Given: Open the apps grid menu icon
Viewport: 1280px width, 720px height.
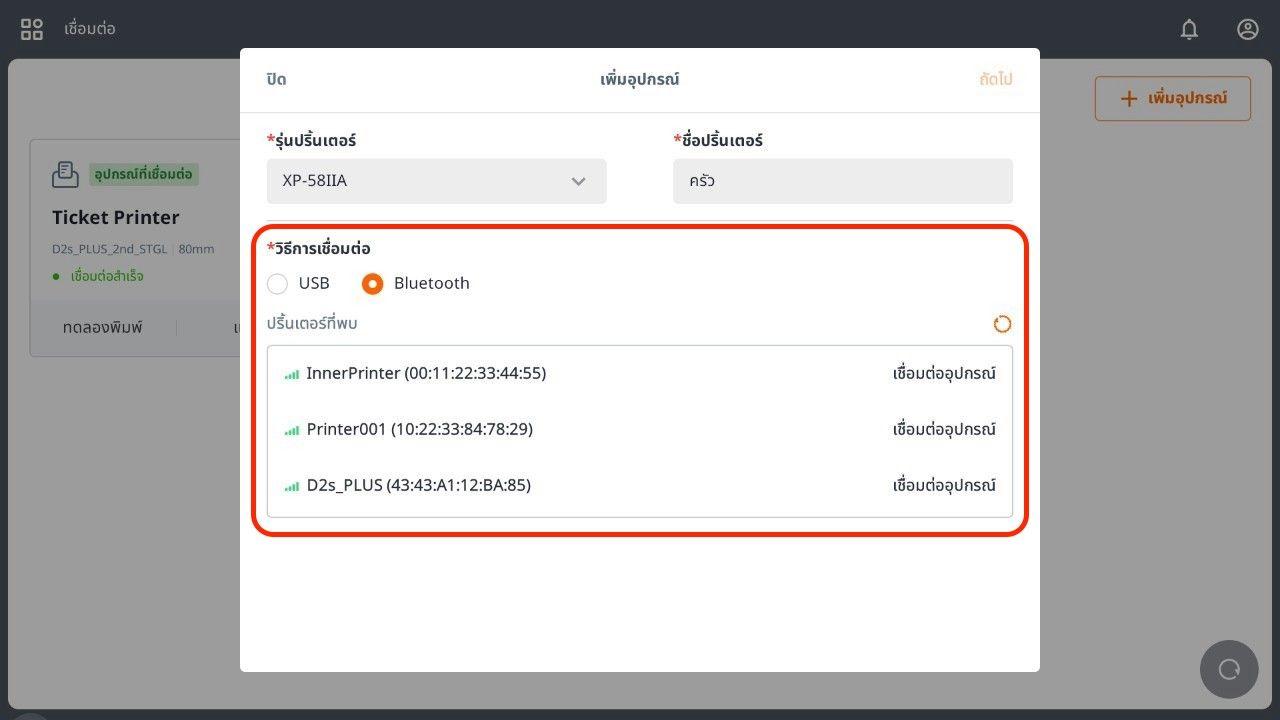Looking at the screenshot, I should click(x=32, y=29).
